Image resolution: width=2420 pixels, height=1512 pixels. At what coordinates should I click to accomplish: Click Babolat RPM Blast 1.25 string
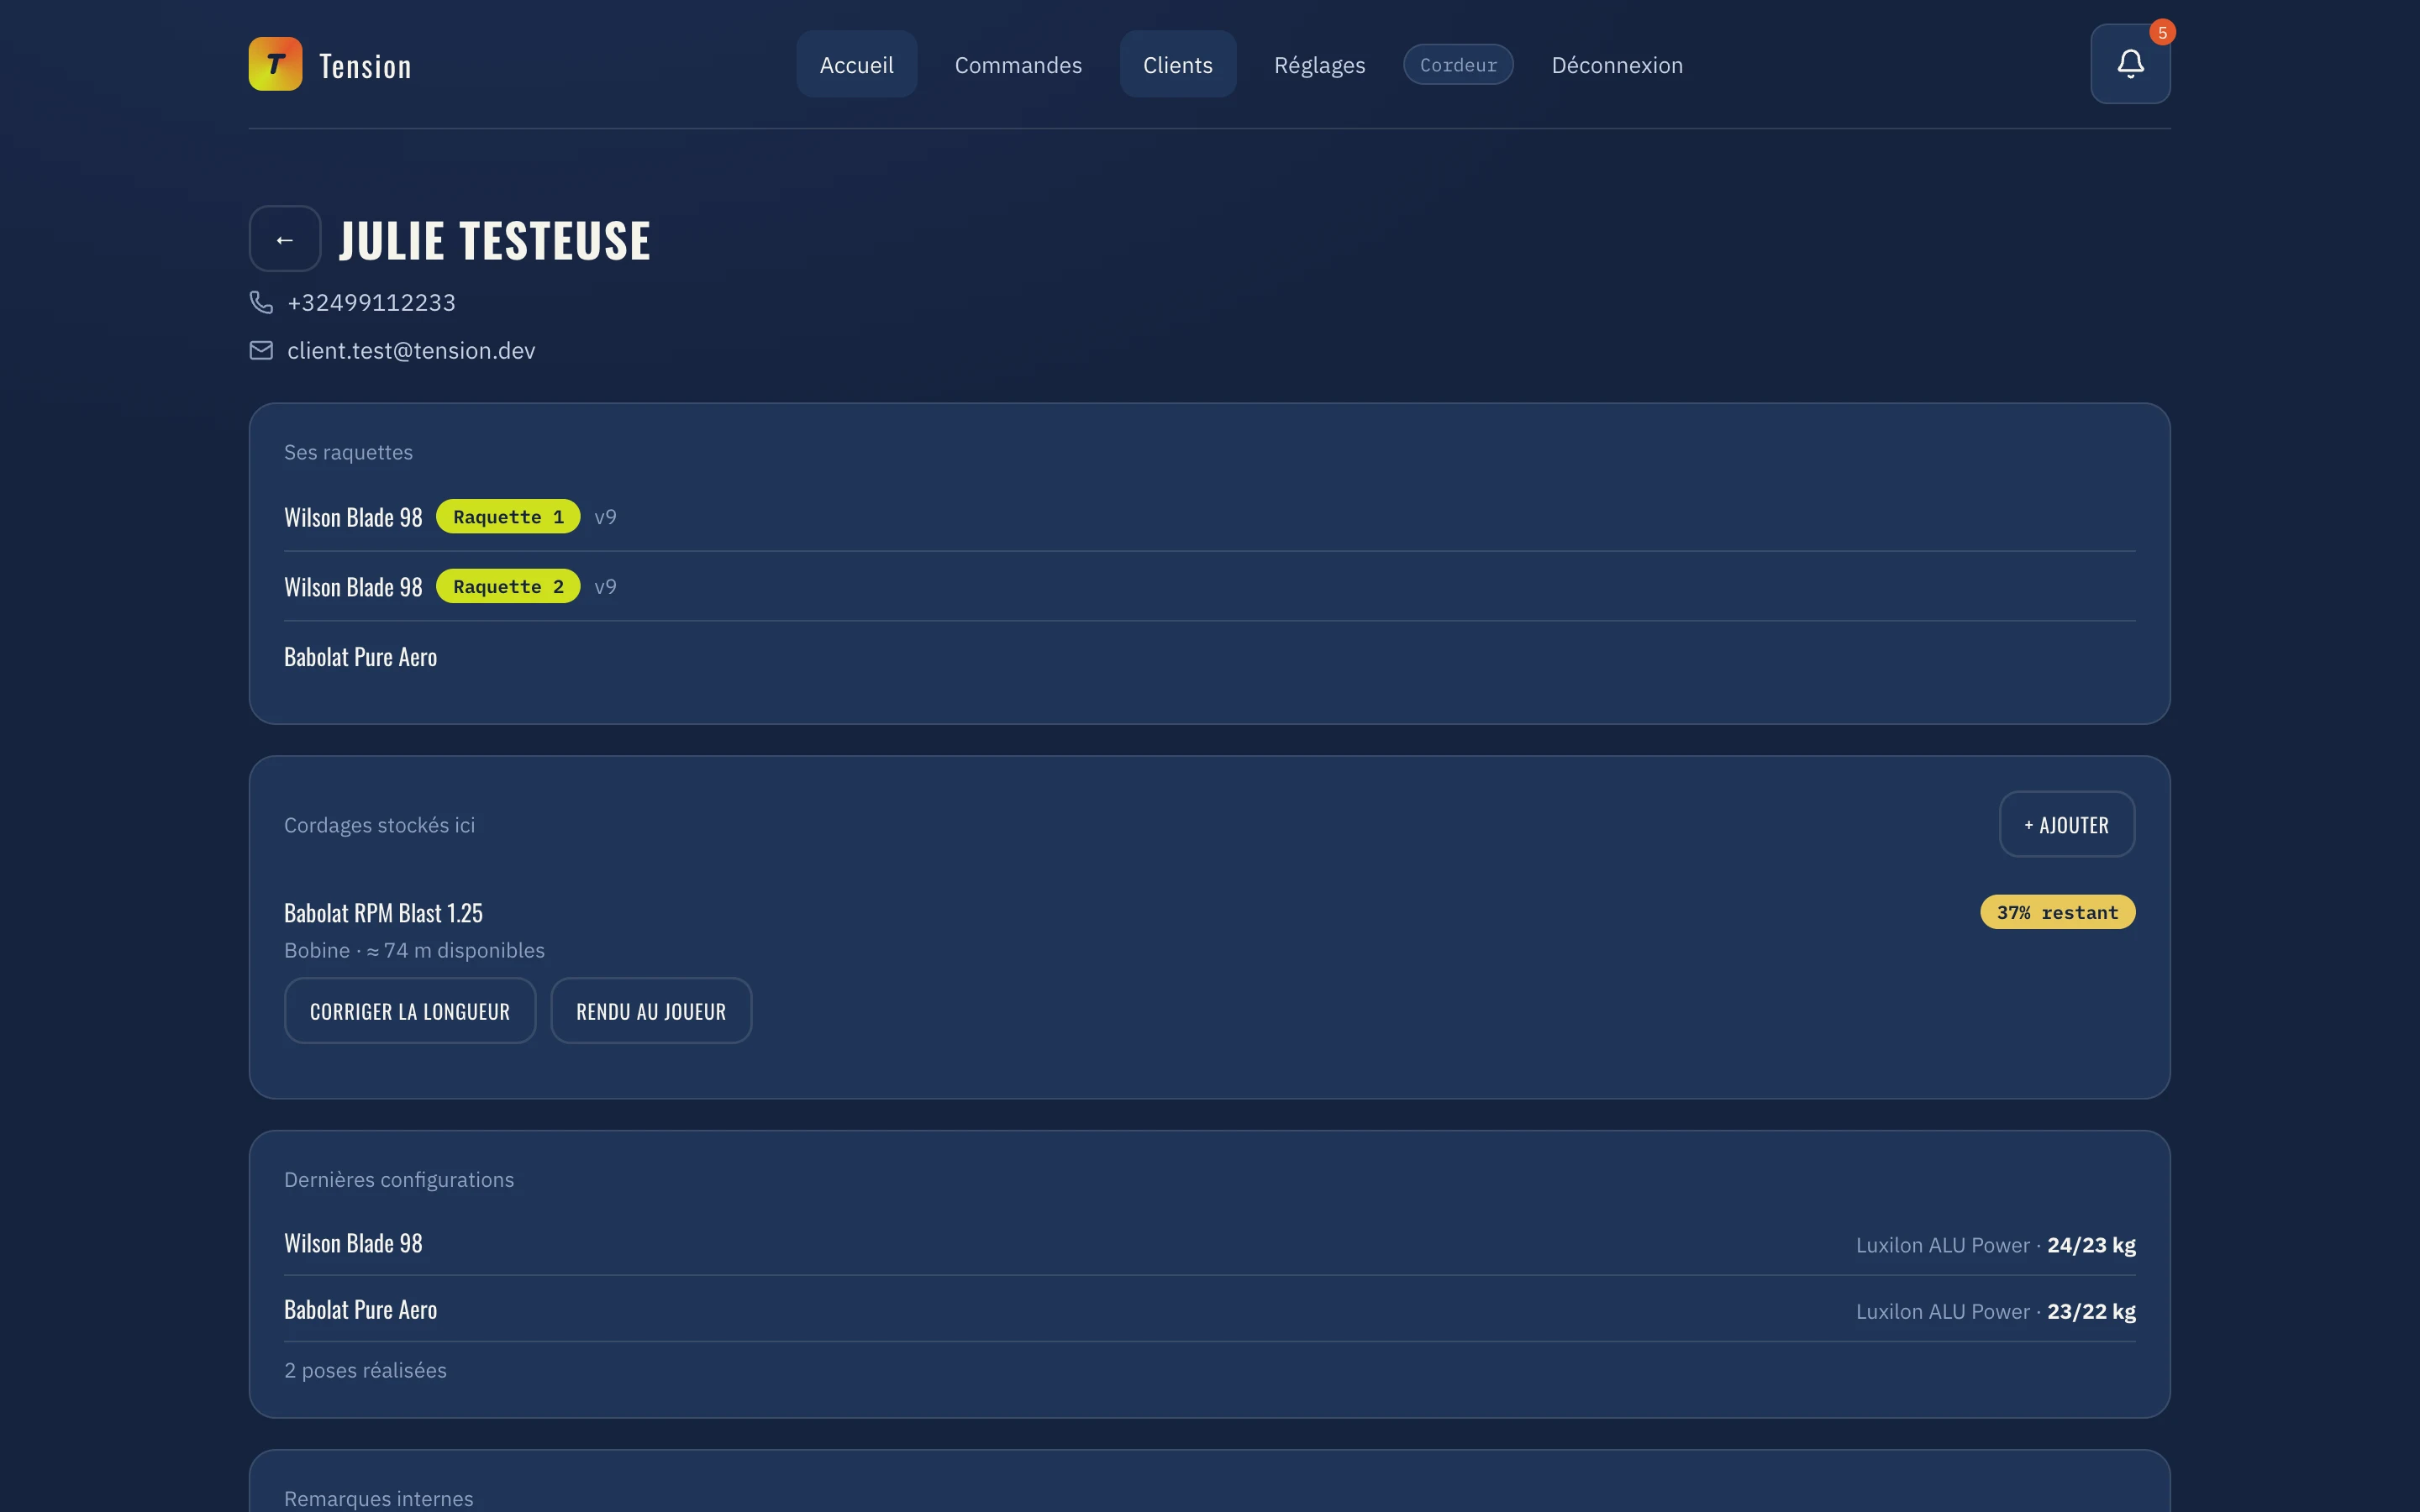coord(383,913)
